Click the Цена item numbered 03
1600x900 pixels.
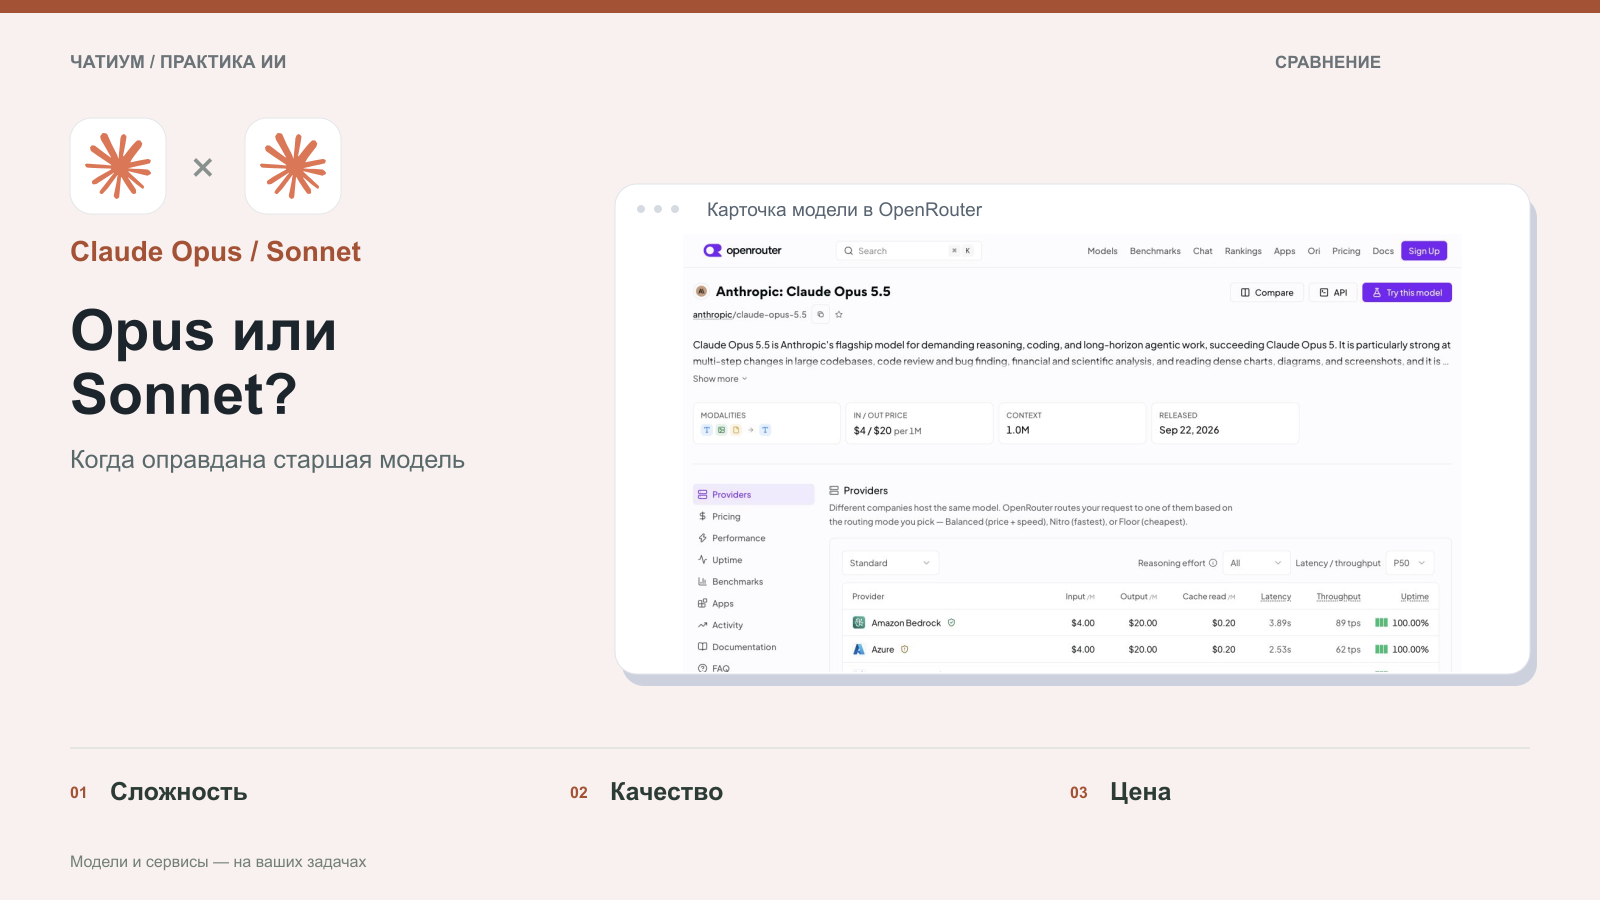pyautogui.click(x=1121, y=792)
